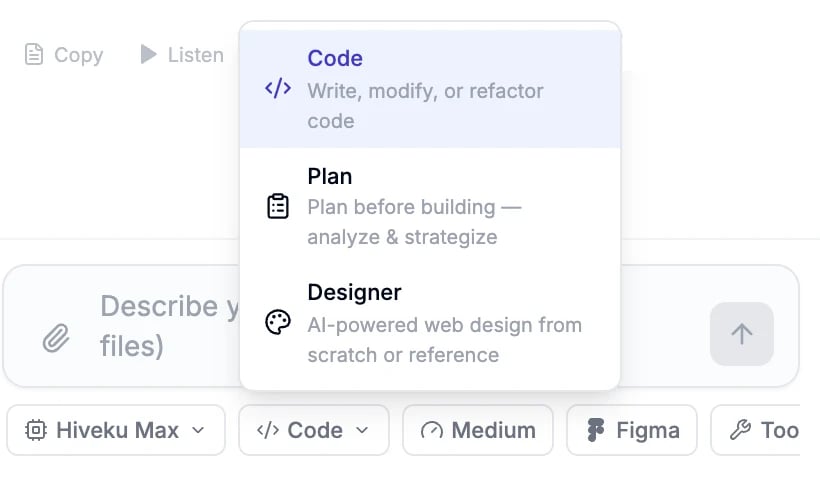Click the Medium effort button
The width and height of the screenshot is (820, 480).
pyautogui.click(x=478, y=430)
